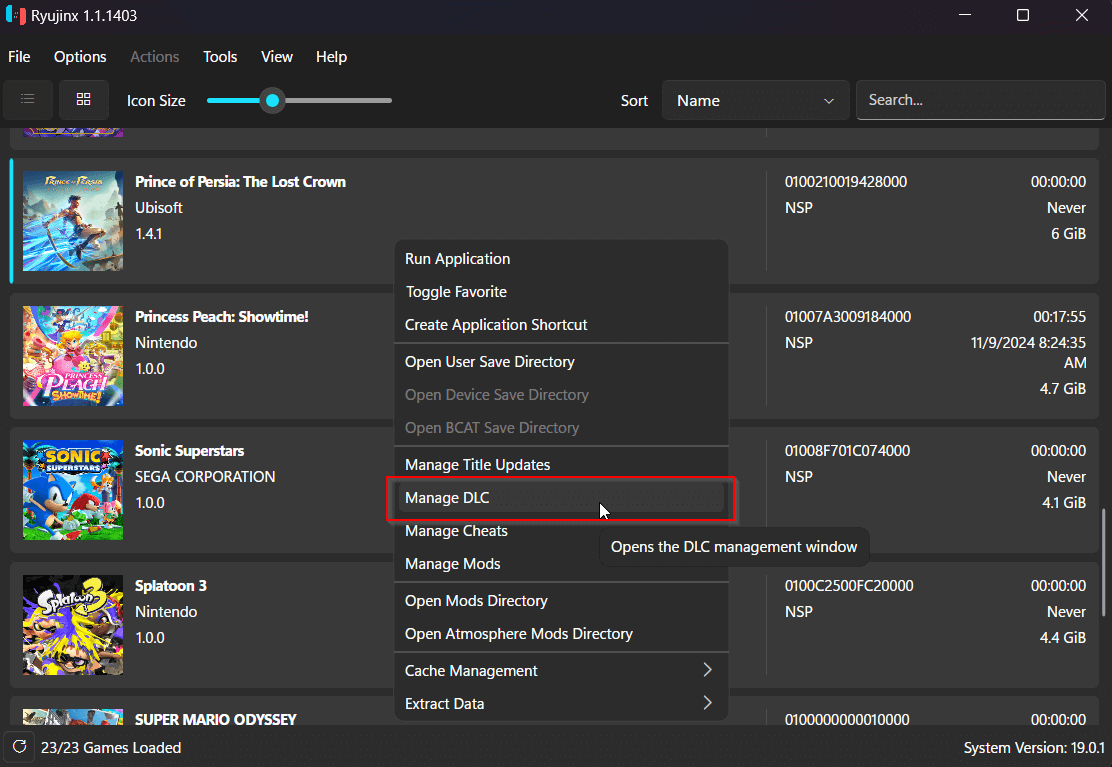Screen dimensions: 1112x767
Task: Select Open Mods Directory
Action: [561, 600]
